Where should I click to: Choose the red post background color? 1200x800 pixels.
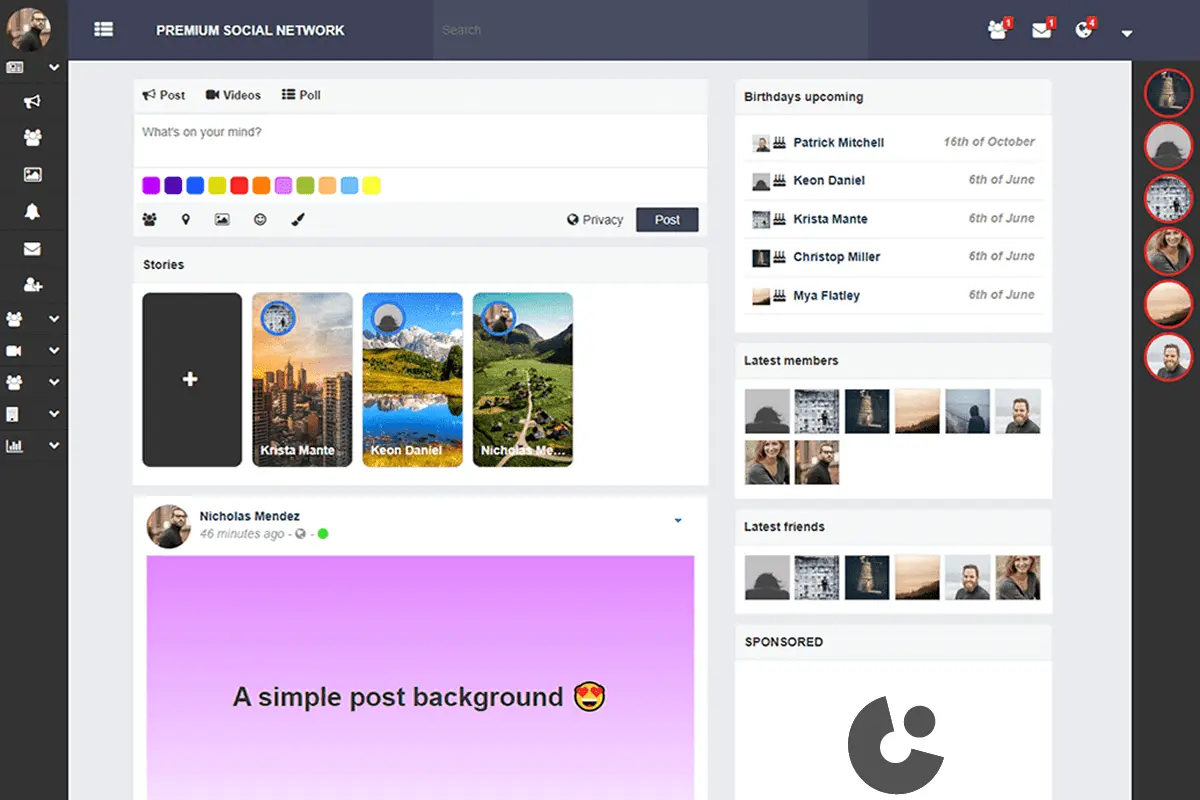point(239,186)
